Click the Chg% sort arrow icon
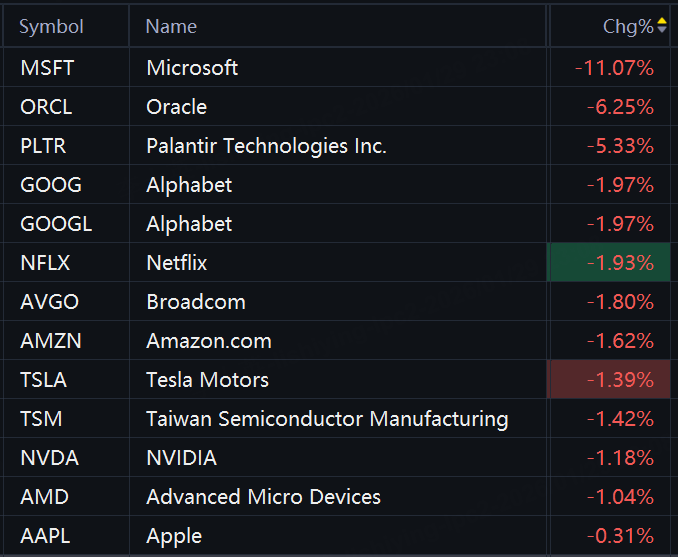 tap(662, 26)
